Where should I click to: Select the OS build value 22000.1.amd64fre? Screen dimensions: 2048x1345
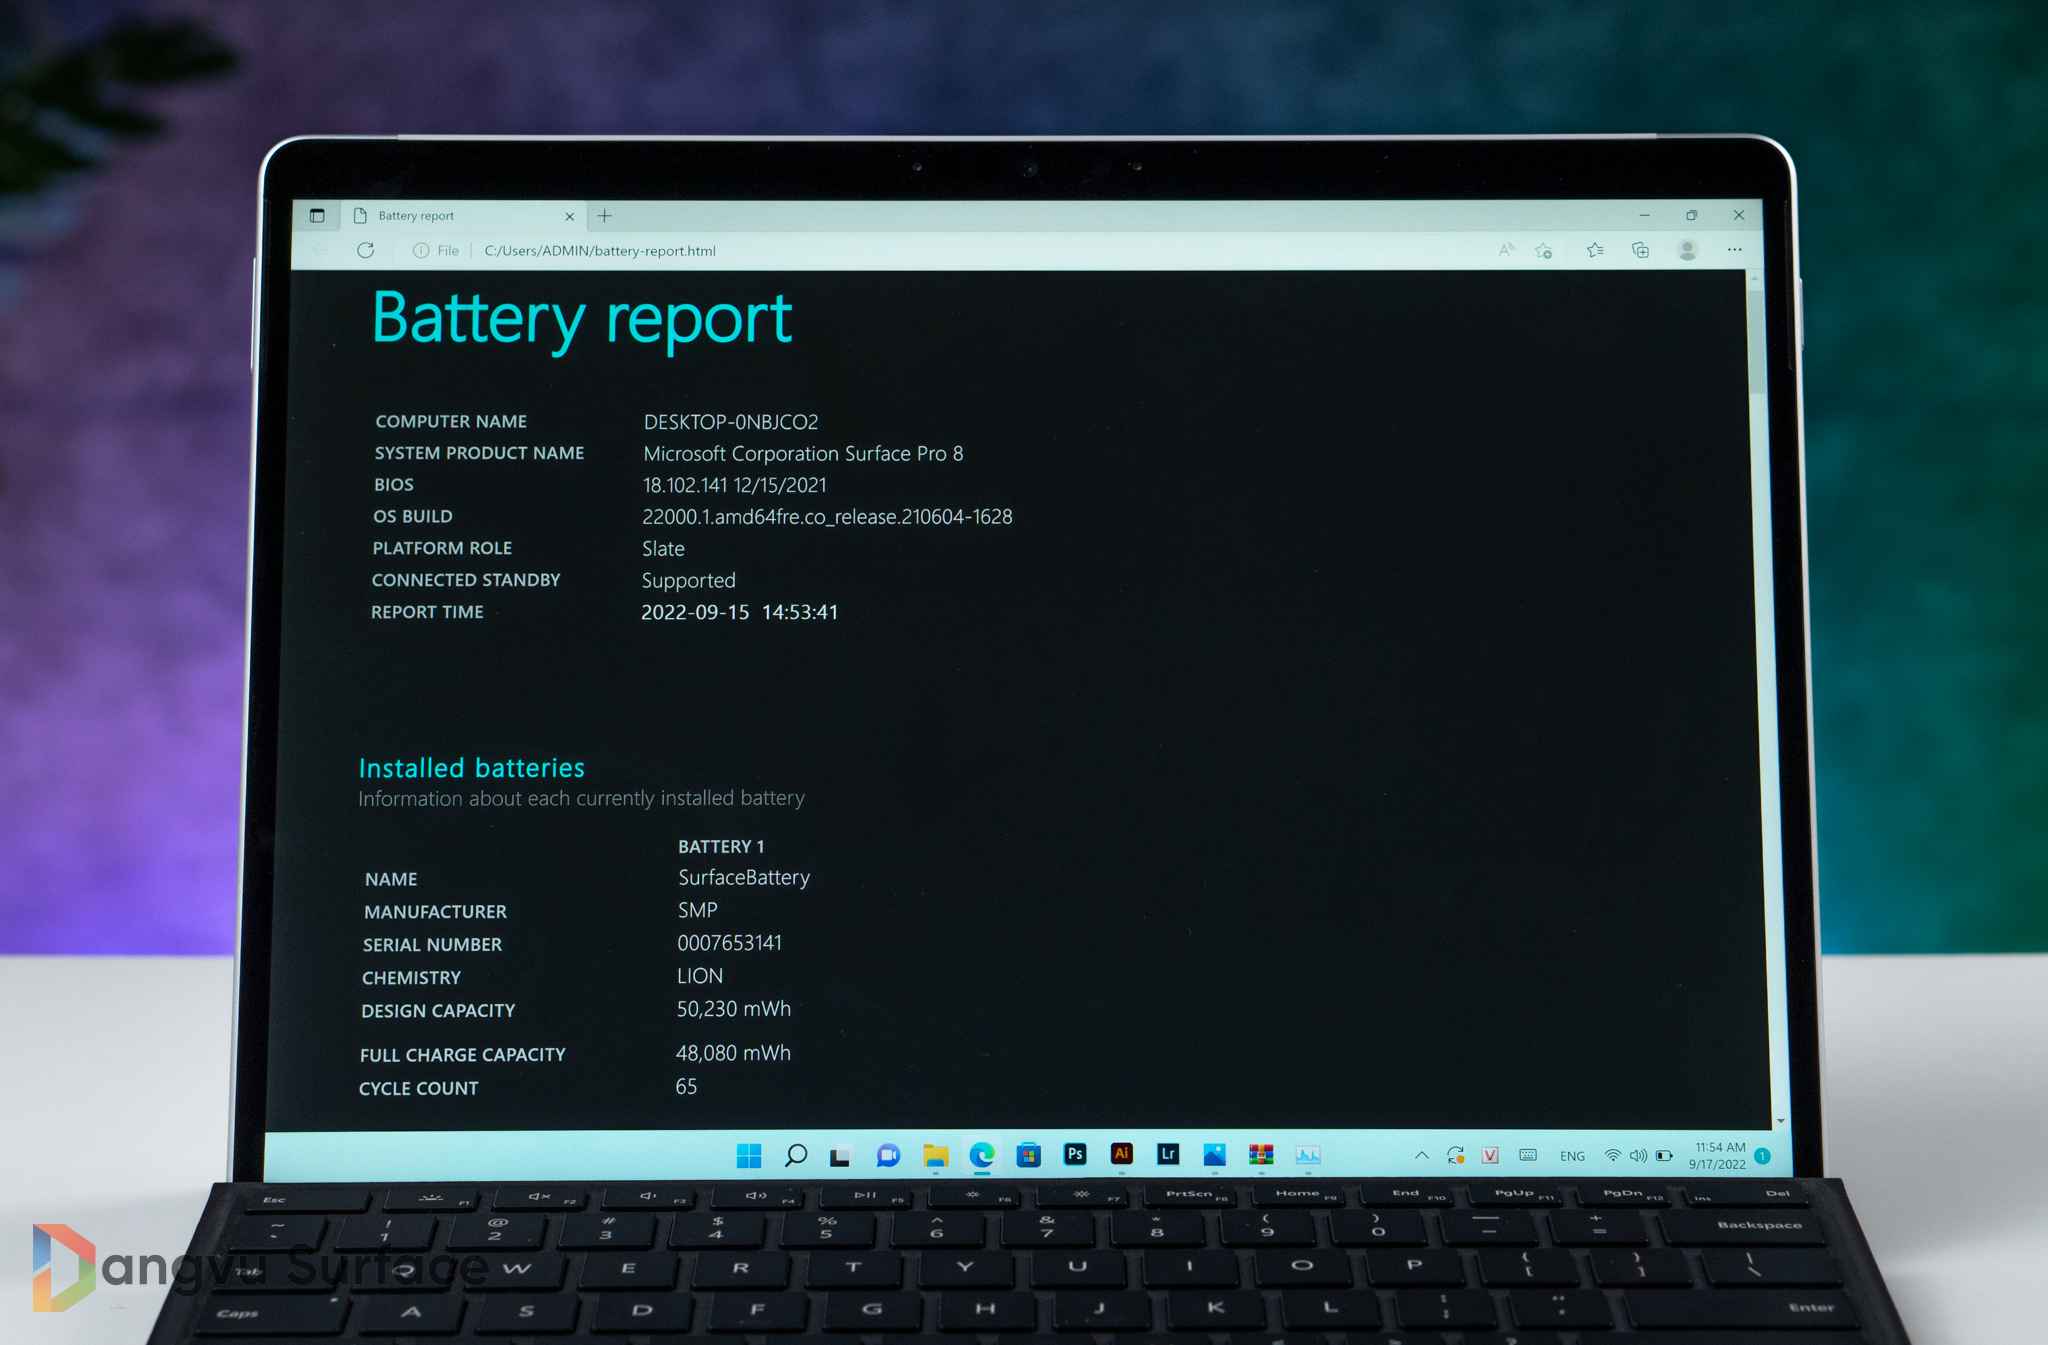coord(827,517)
